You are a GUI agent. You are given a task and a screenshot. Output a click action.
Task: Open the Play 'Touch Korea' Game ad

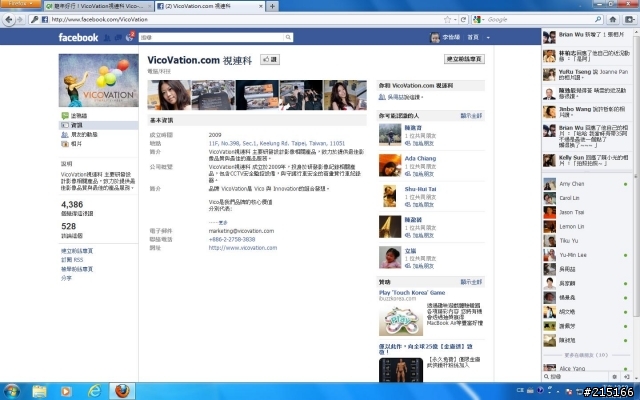412,293
